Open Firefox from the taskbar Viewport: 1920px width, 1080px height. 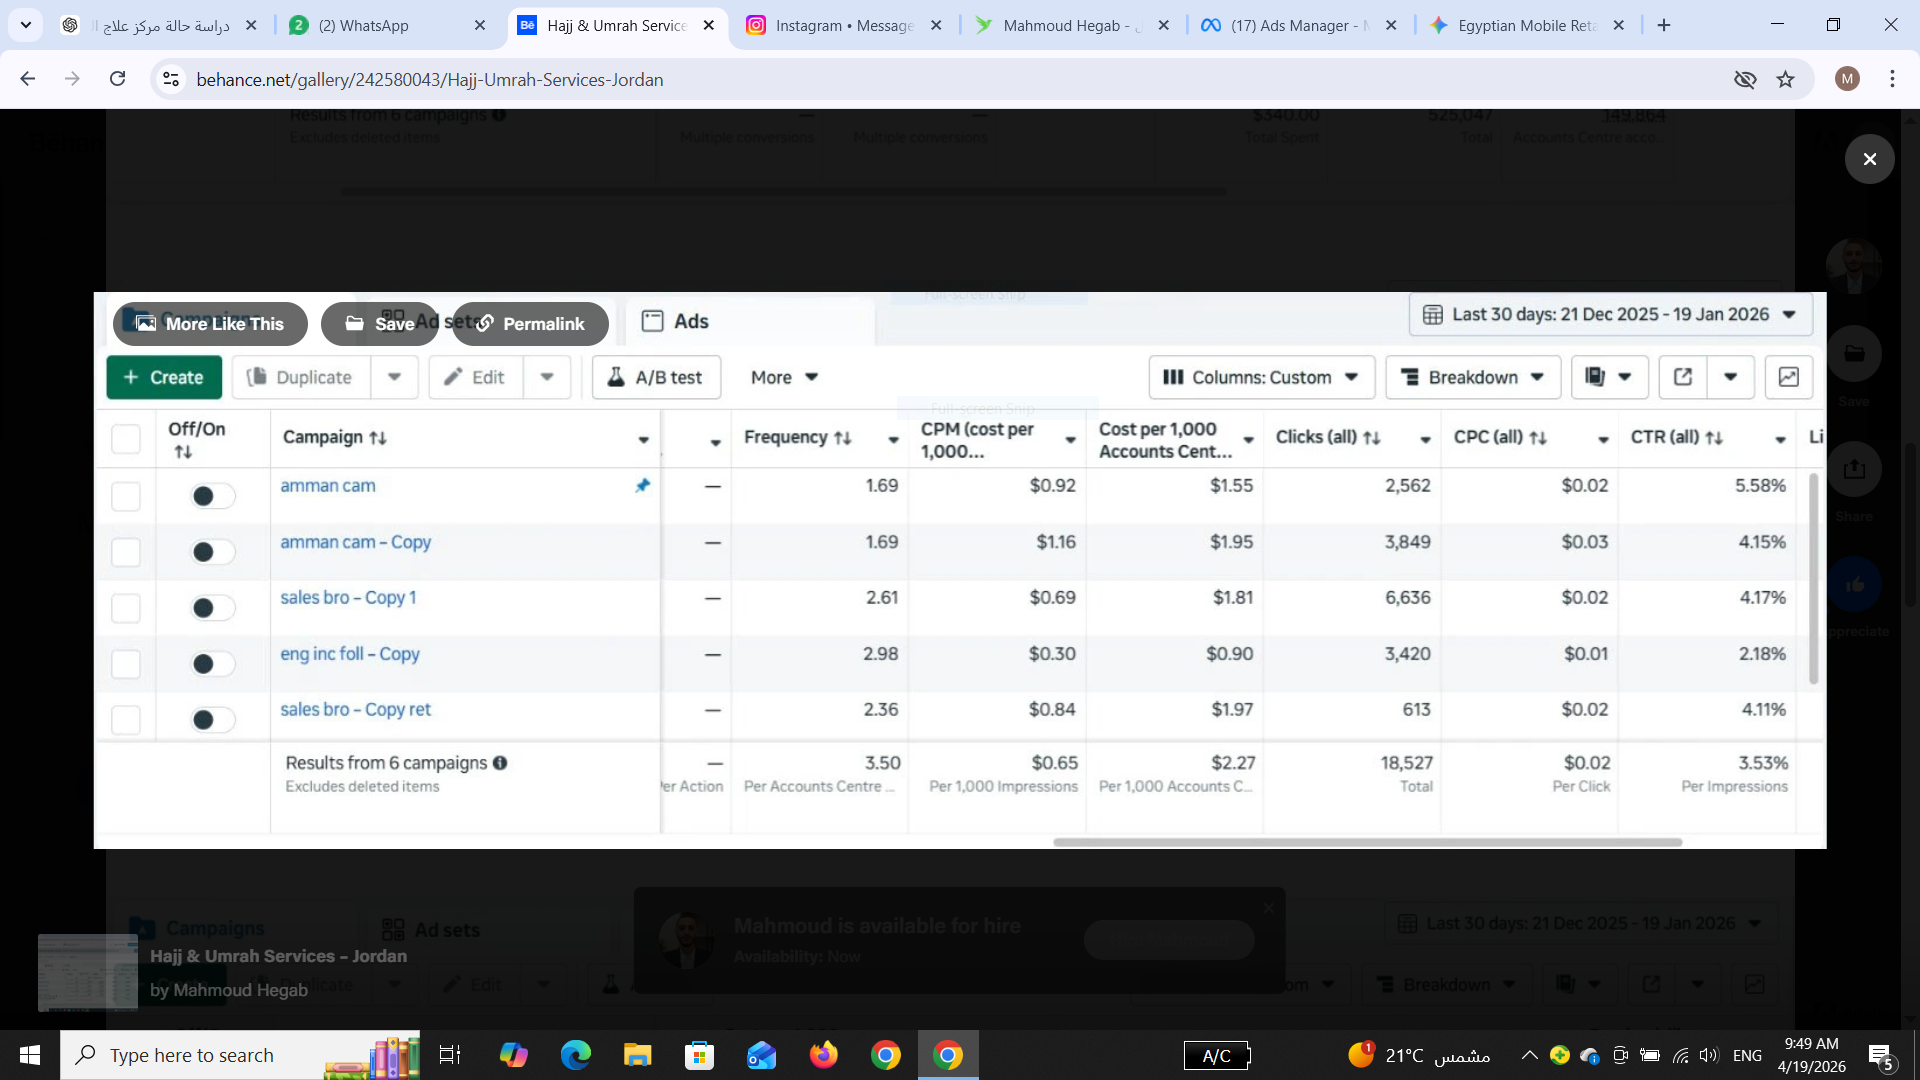(x=823, y=1055)
